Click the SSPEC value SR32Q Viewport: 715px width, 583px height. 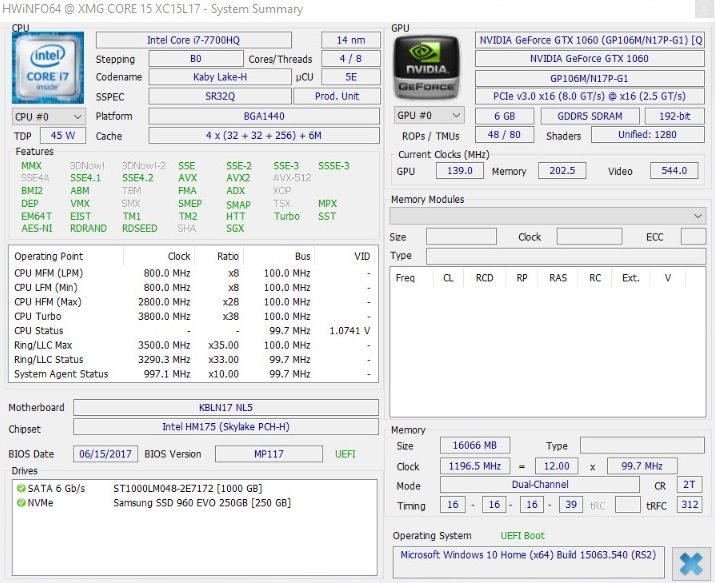tap(220, 96)
